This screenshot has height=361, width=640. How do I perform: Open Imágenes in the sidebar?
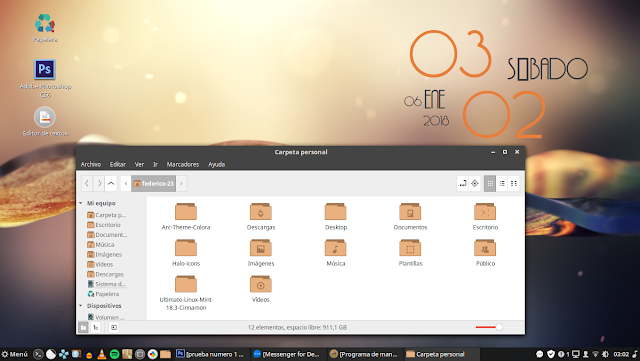point(104,254)
